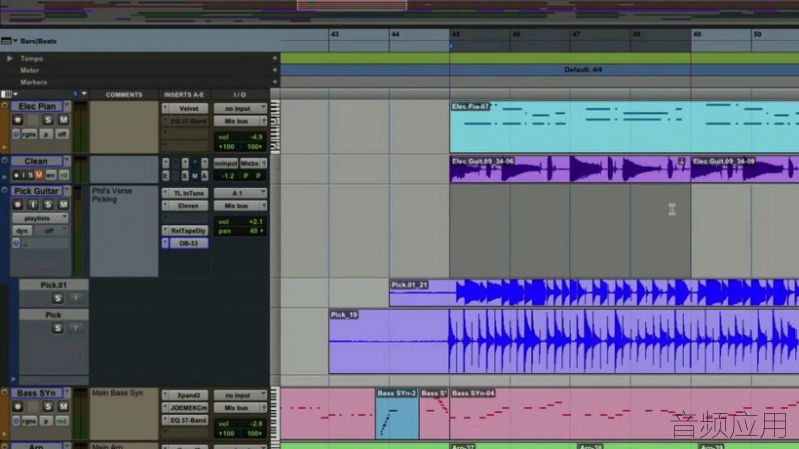Mute the Bass SYn track
Viewport: 799px width, 449px height.
[x=63, y=407]
